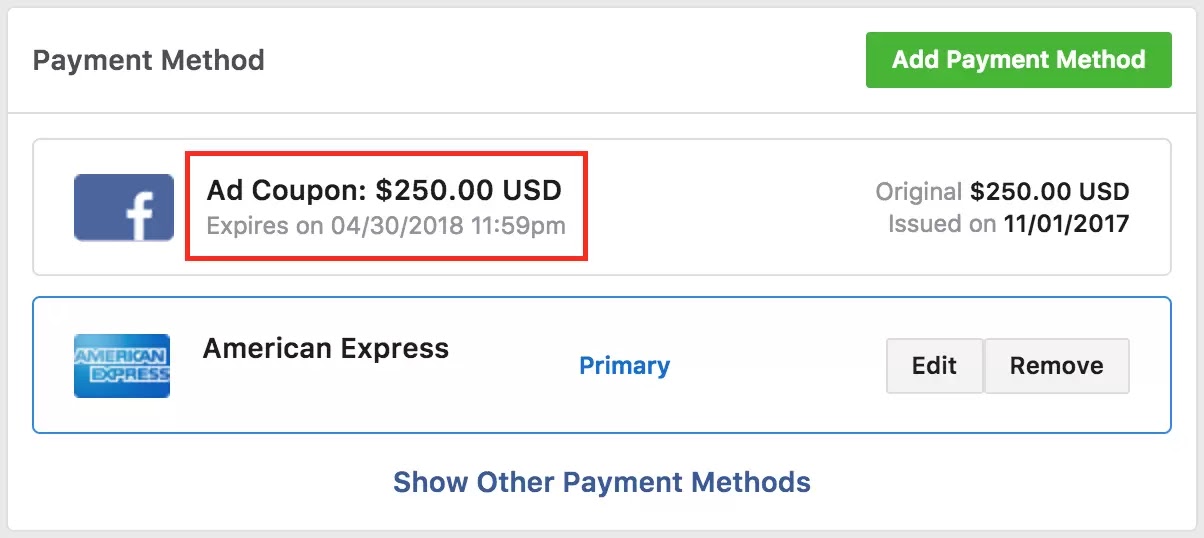The image size is (1204, 538).
Task: Remove the American Express card
Action: [x=1056, y=366]
